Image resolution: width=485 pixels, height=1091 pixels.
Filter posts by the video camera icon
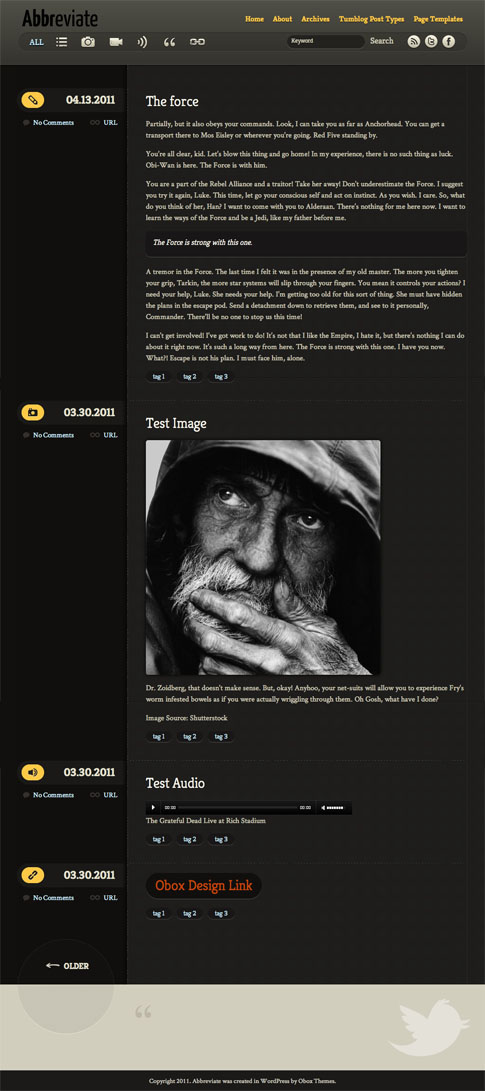(116, 42)
